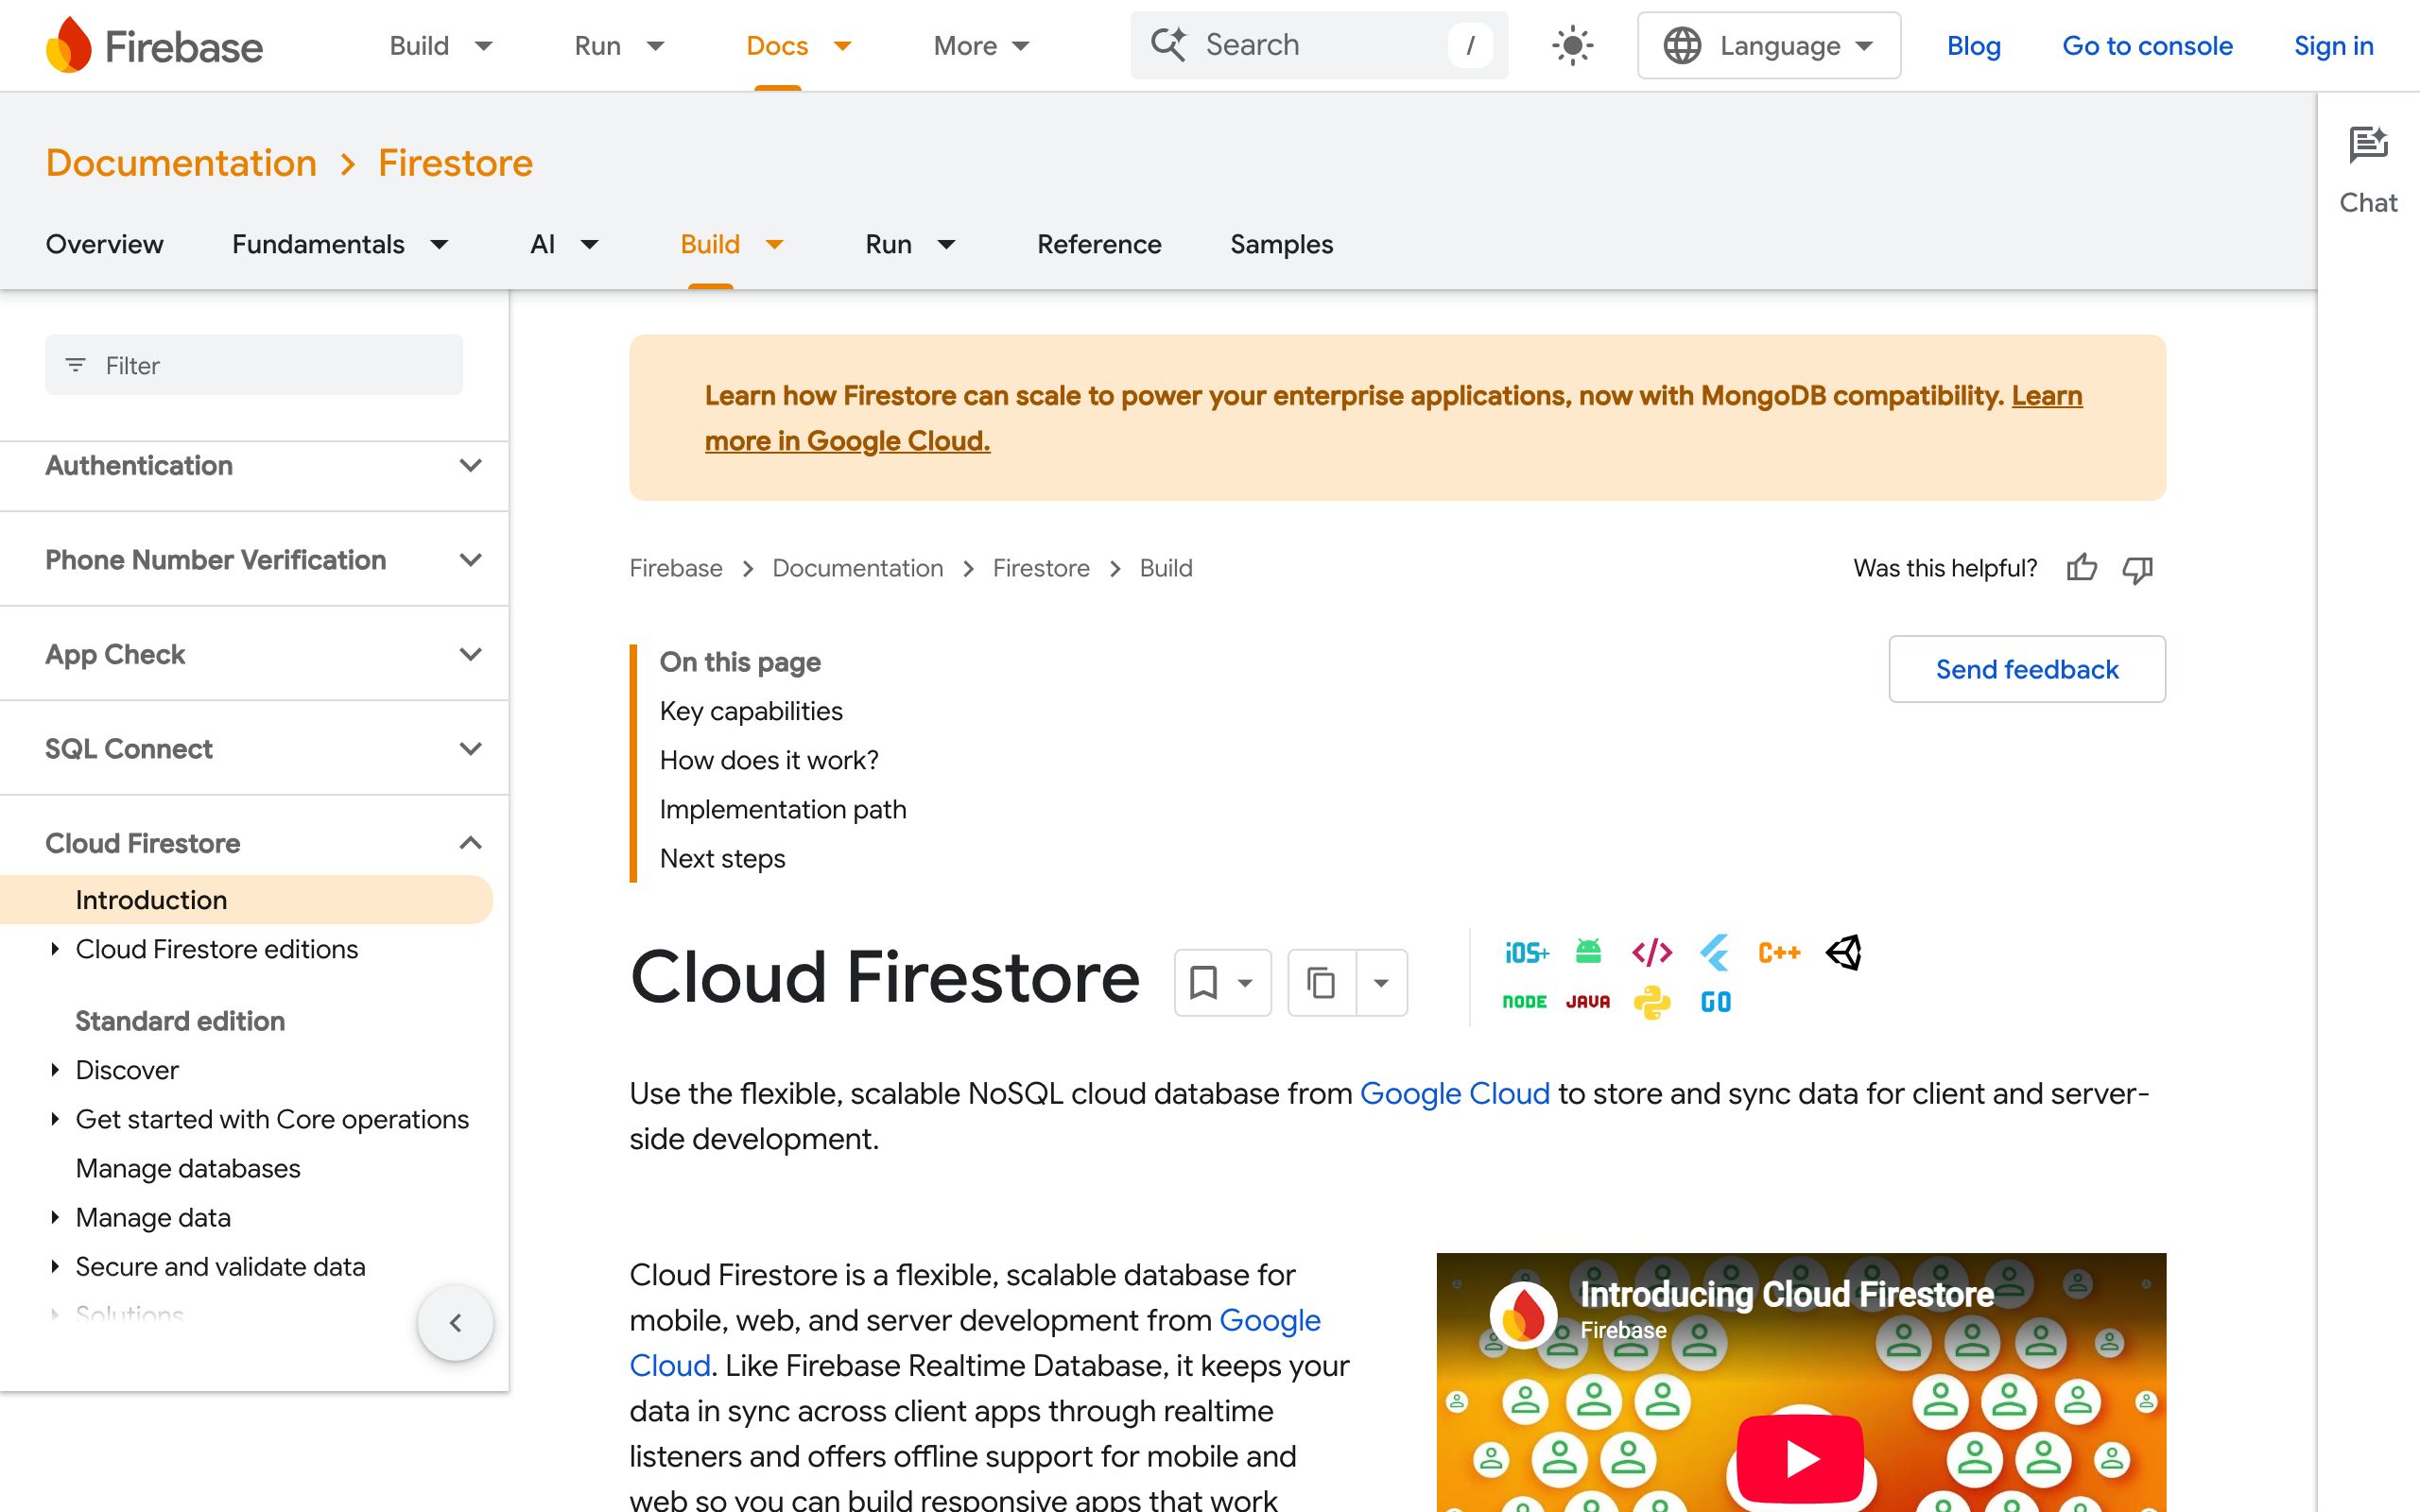Select the C++ platform icon
This screenshot has width=2420, height=1512.
(1779, 953)
